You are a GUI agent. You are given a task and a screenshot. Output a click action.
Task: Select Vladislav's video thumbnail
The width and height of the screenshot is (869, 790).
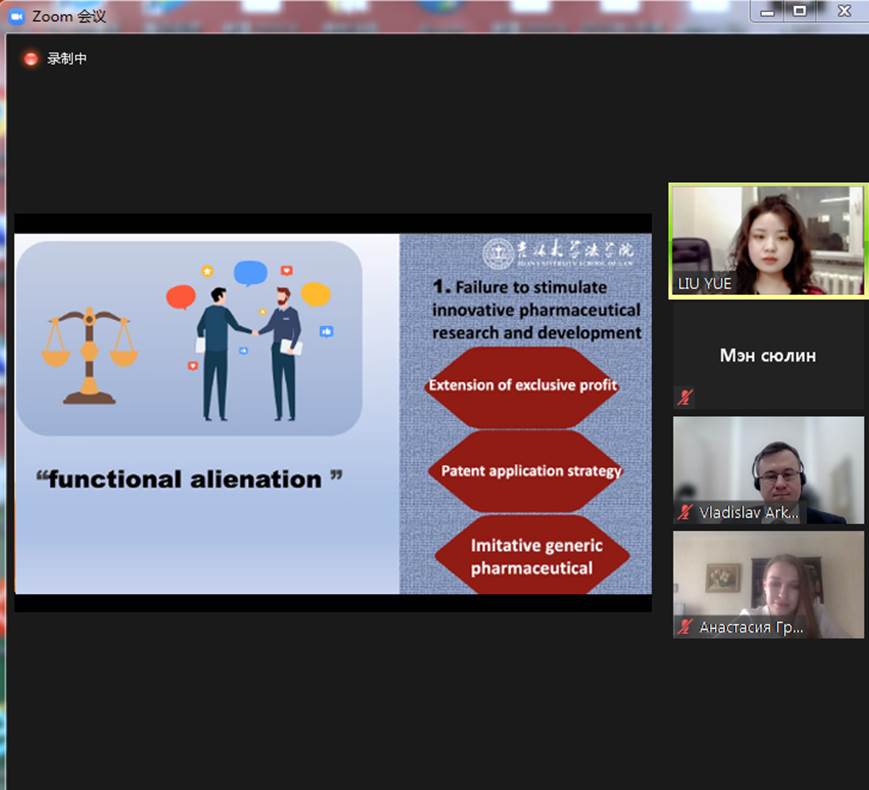tap(767, 469)
